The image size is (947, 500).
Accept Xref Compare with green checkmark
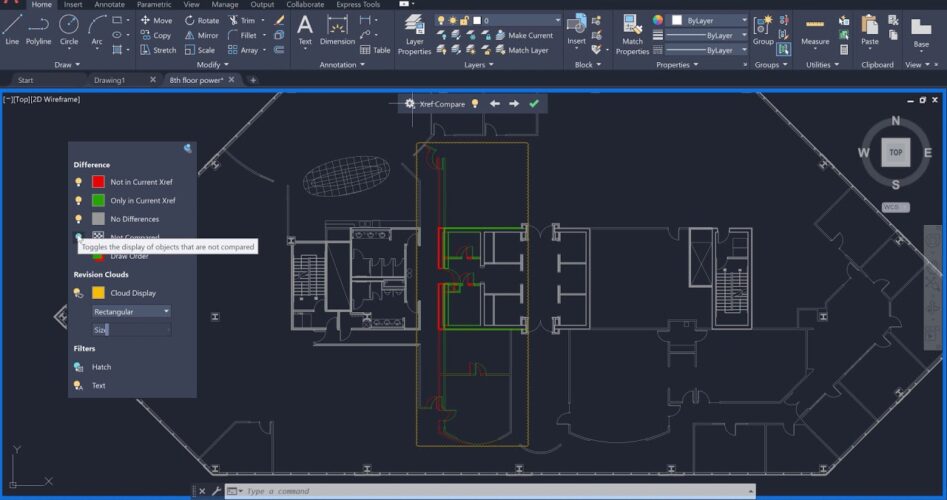coord(534,104)
